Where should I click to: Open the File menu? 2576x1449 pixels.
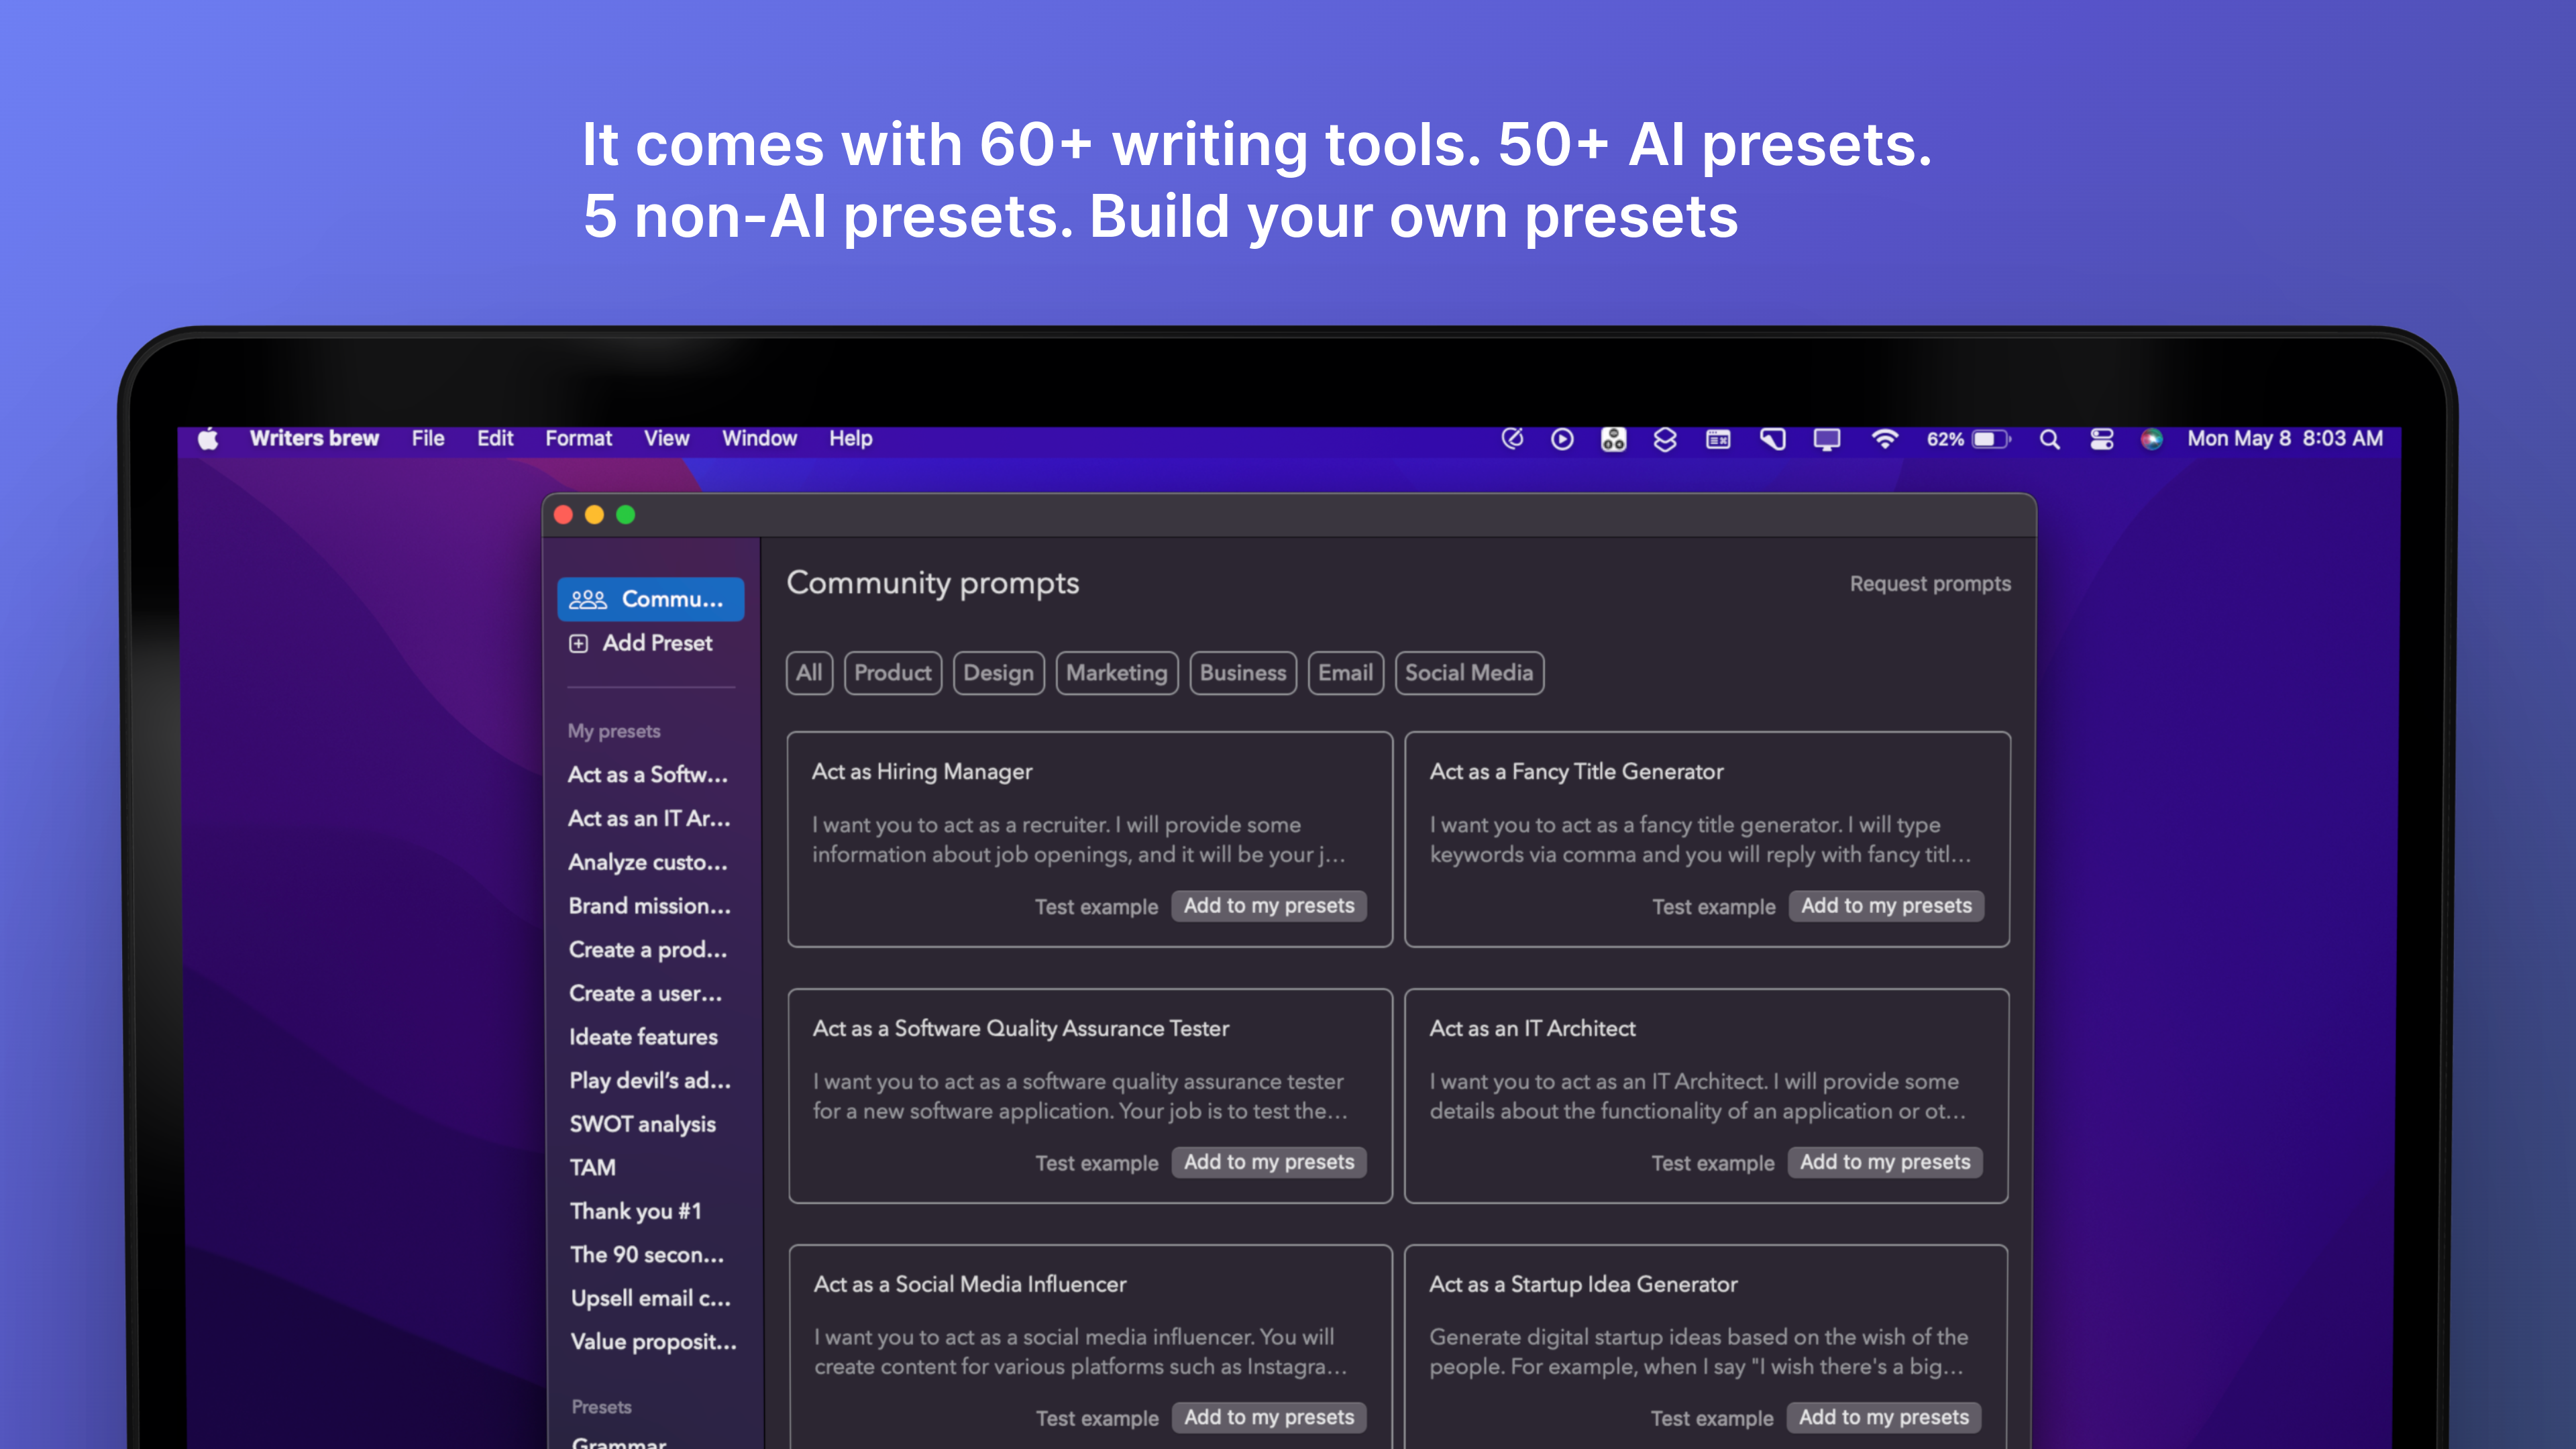pos(428,438)
